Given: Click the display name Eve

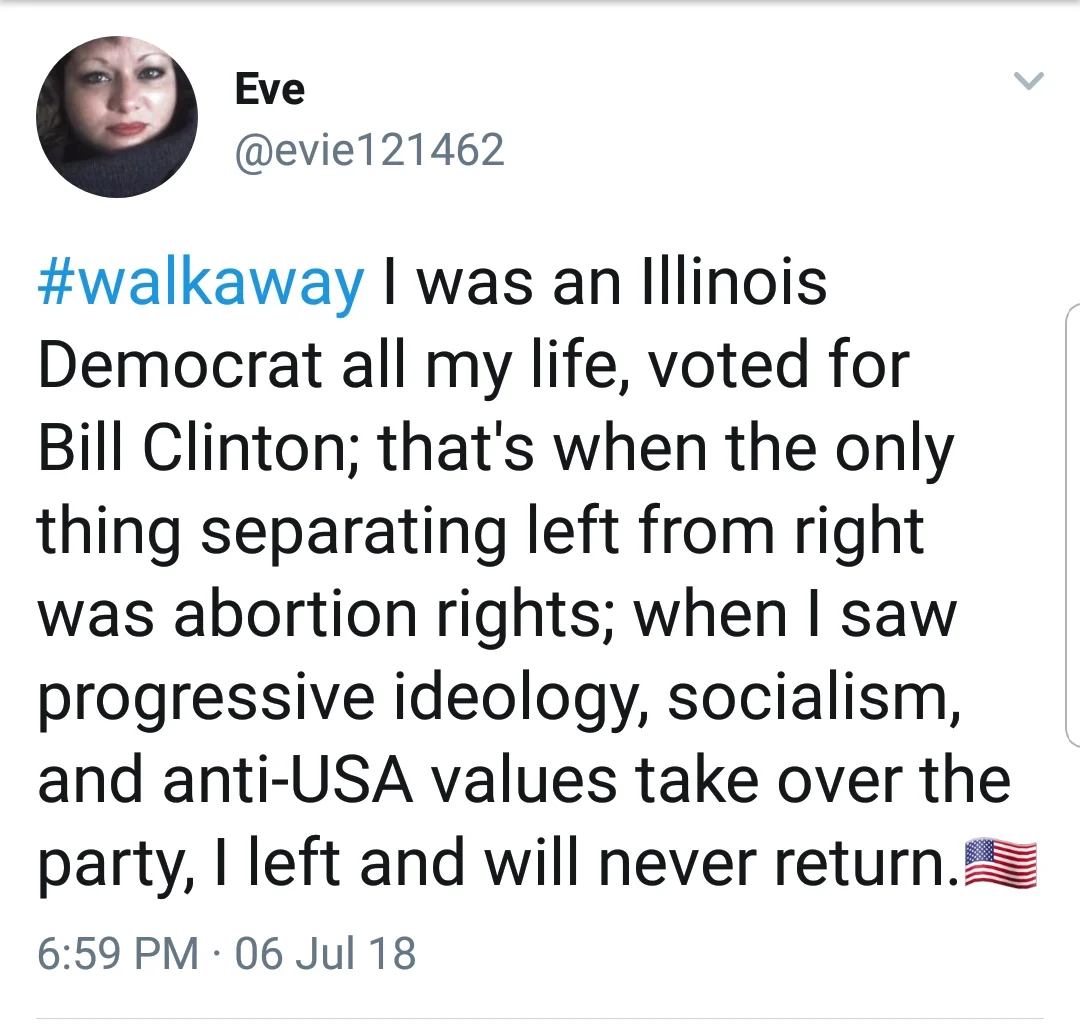Looking at the screenshot, I should coord(269,89).
